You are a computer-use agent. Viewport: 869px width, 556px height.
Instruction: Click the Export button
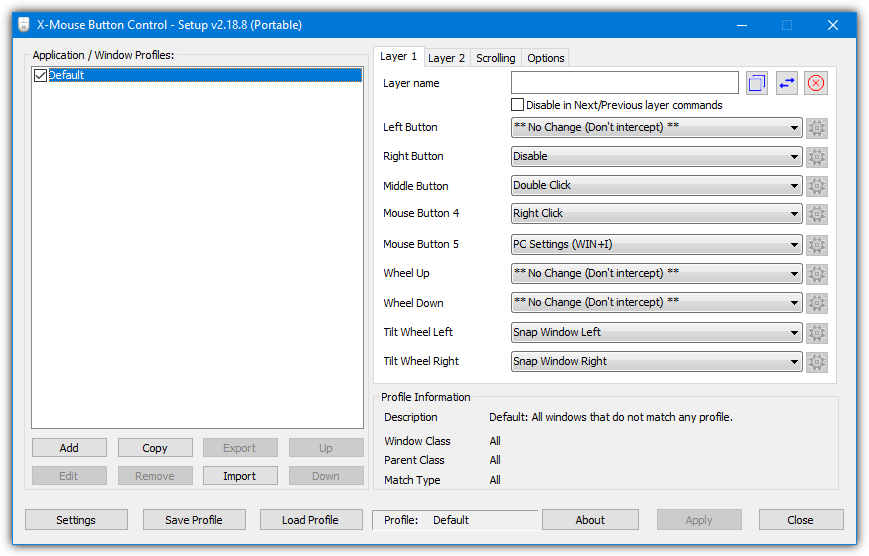point(240,448)
